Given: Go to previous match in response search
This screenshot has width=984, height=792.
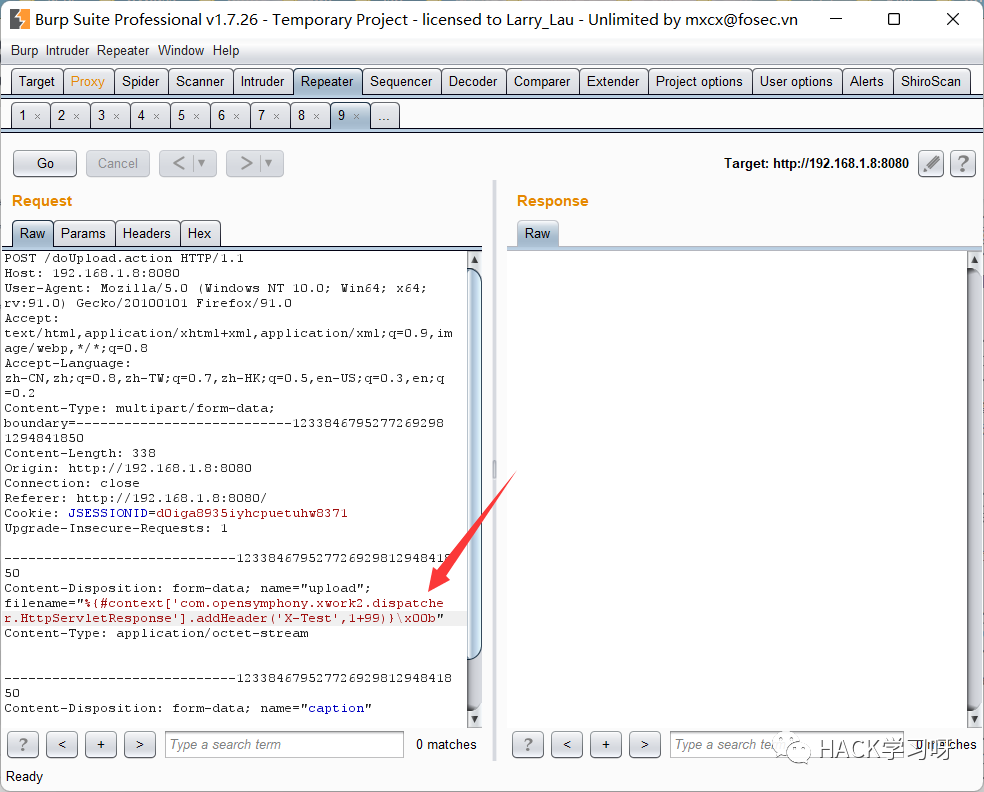Looking at the screenshot, I should [x=567, y=744].
